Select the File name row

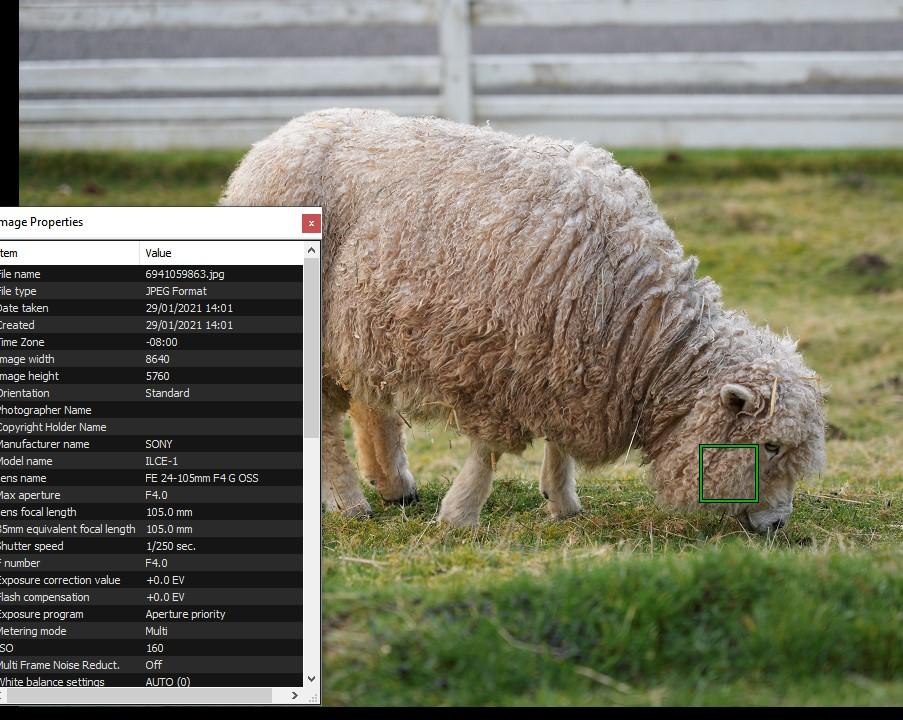click(151, 274)
